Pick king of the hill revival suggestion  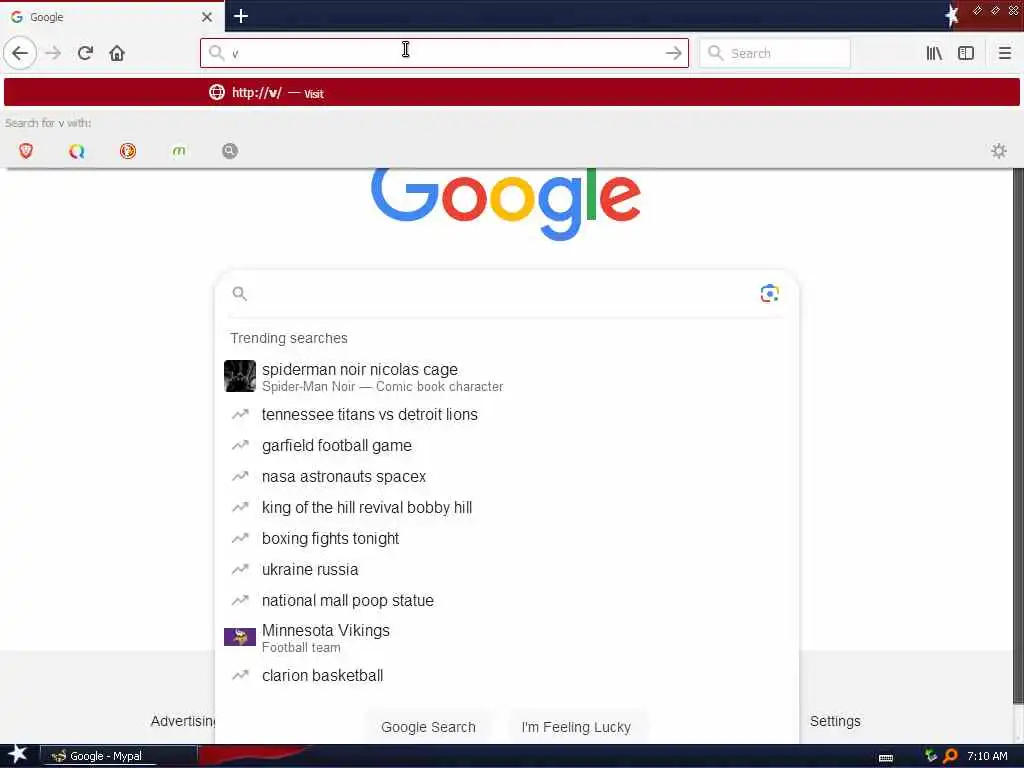coord(506,507)
